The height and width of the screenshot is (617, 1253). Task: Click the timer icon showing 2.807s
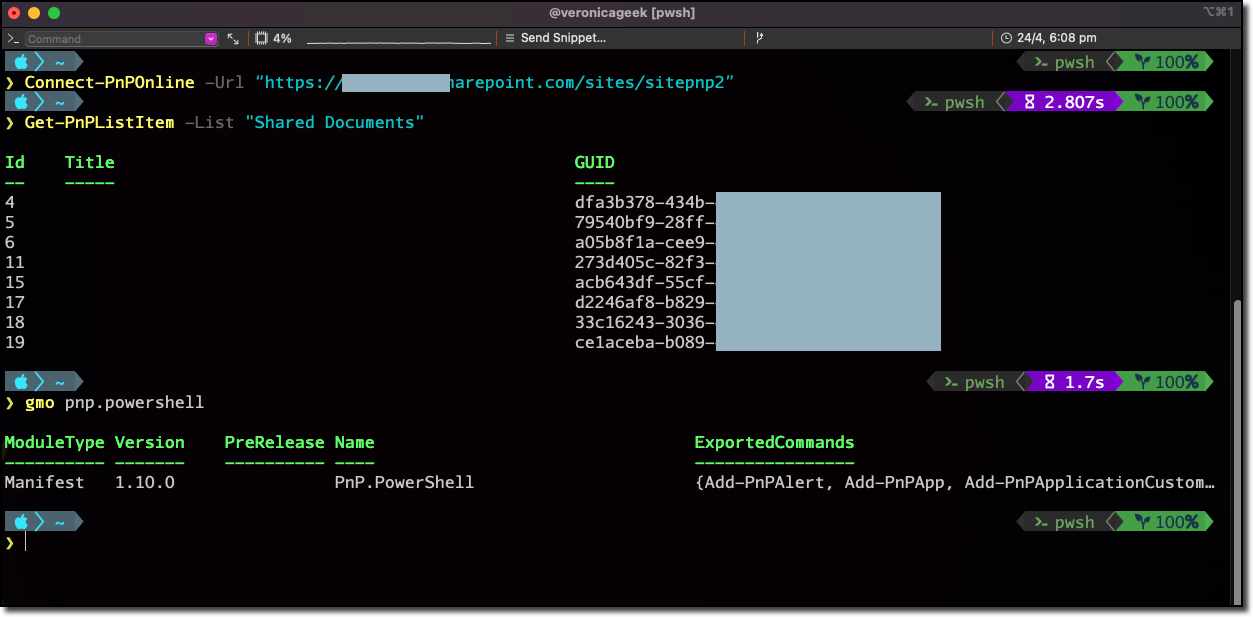(1030, 101)
